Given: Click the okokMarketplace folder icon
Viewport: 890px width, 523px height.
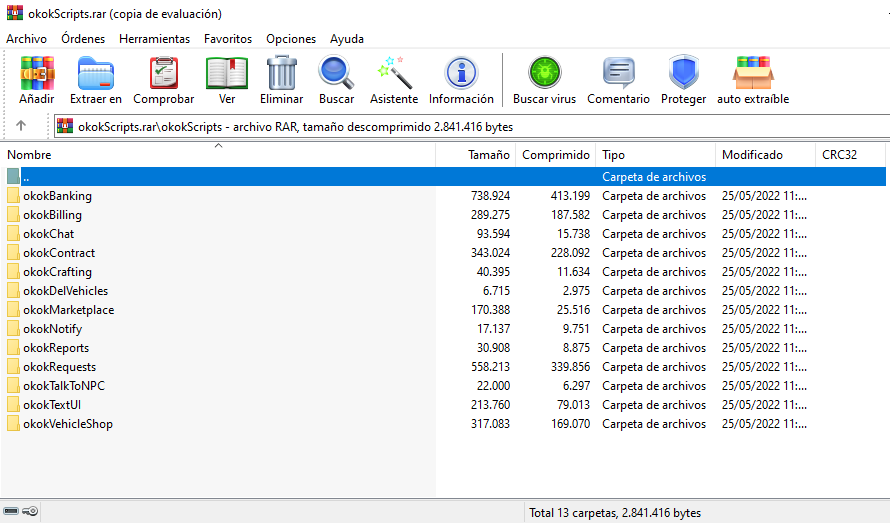Looking at the screenshot, I should click(x=13, y=310).
